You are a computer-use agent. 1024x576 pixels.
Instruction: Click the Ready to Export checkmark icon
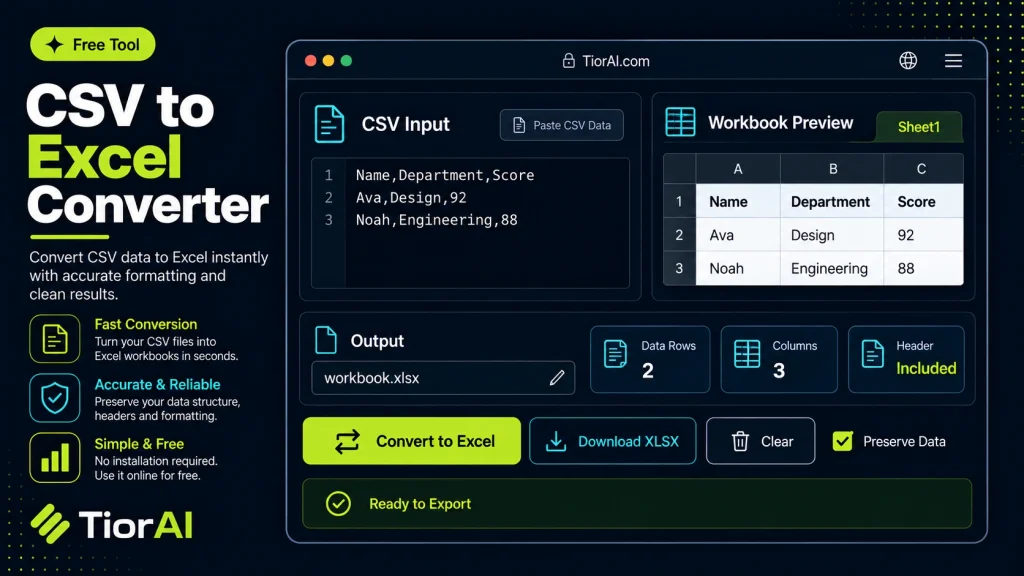[338, 504]
